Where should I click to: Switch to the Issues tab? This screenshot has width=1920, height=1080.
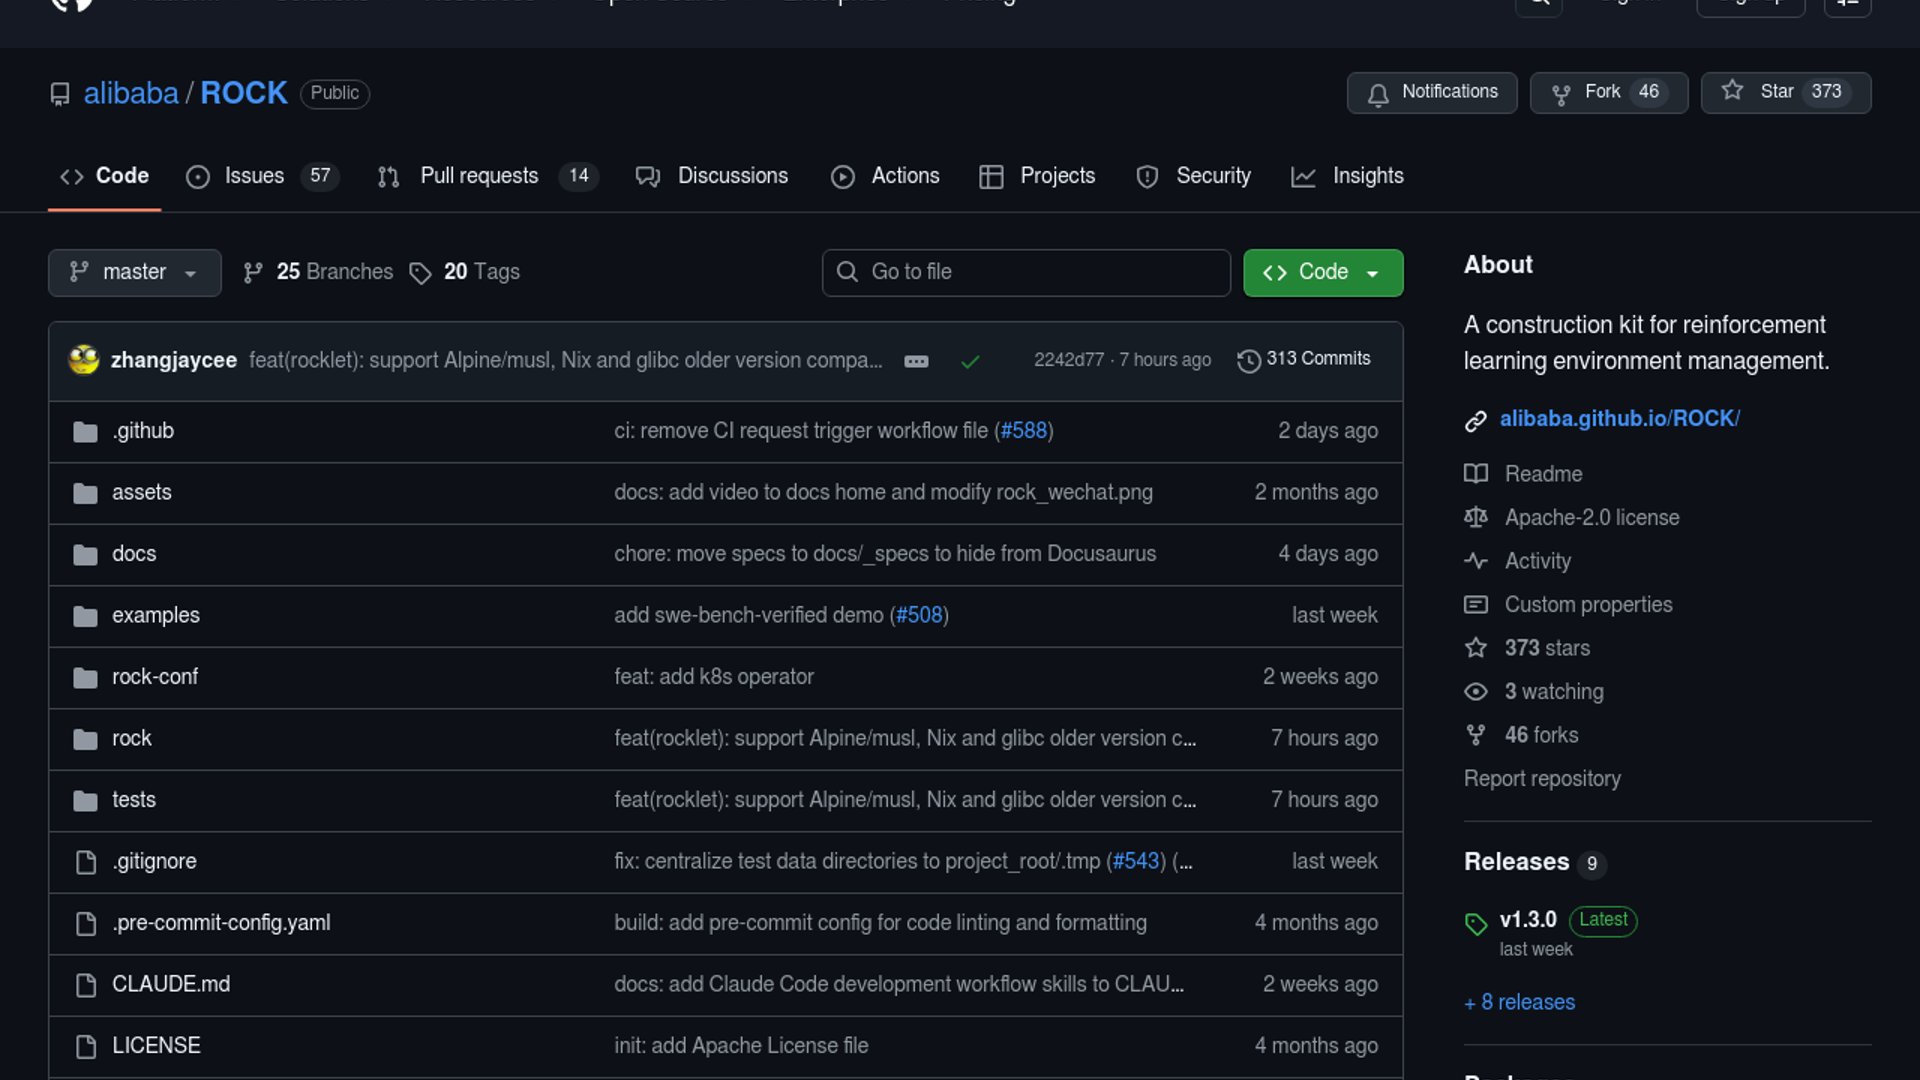(x=254, y=176)
